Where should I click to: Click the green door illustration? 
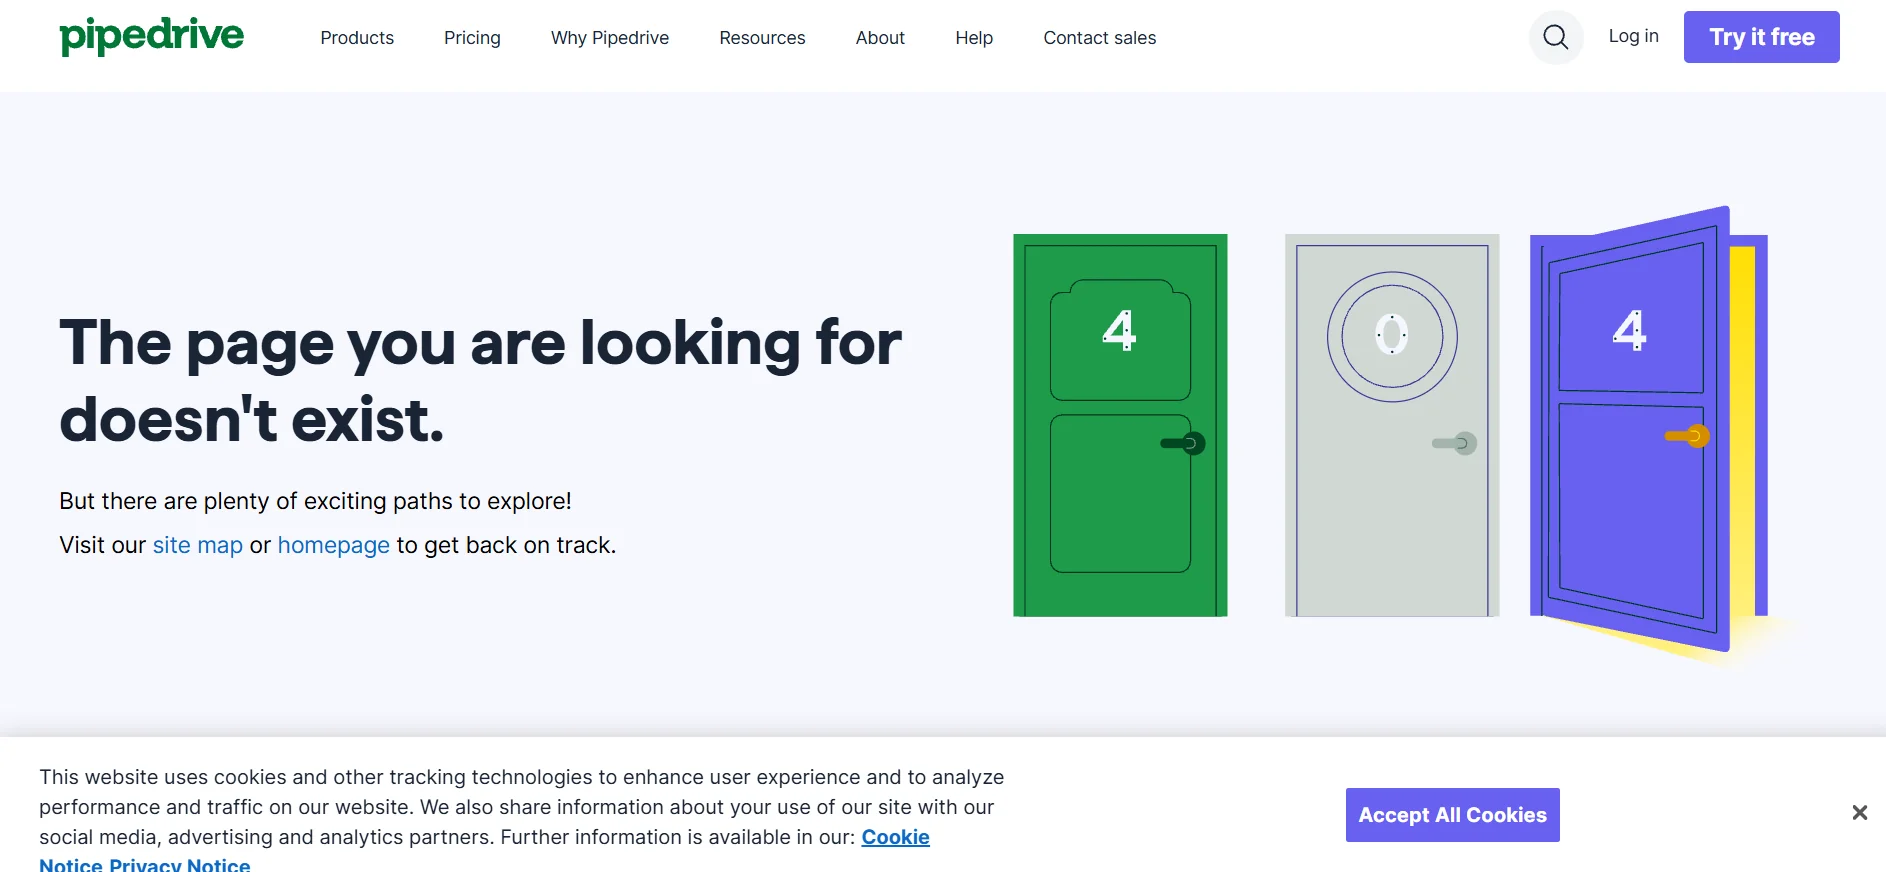(x=1120, y=425)
